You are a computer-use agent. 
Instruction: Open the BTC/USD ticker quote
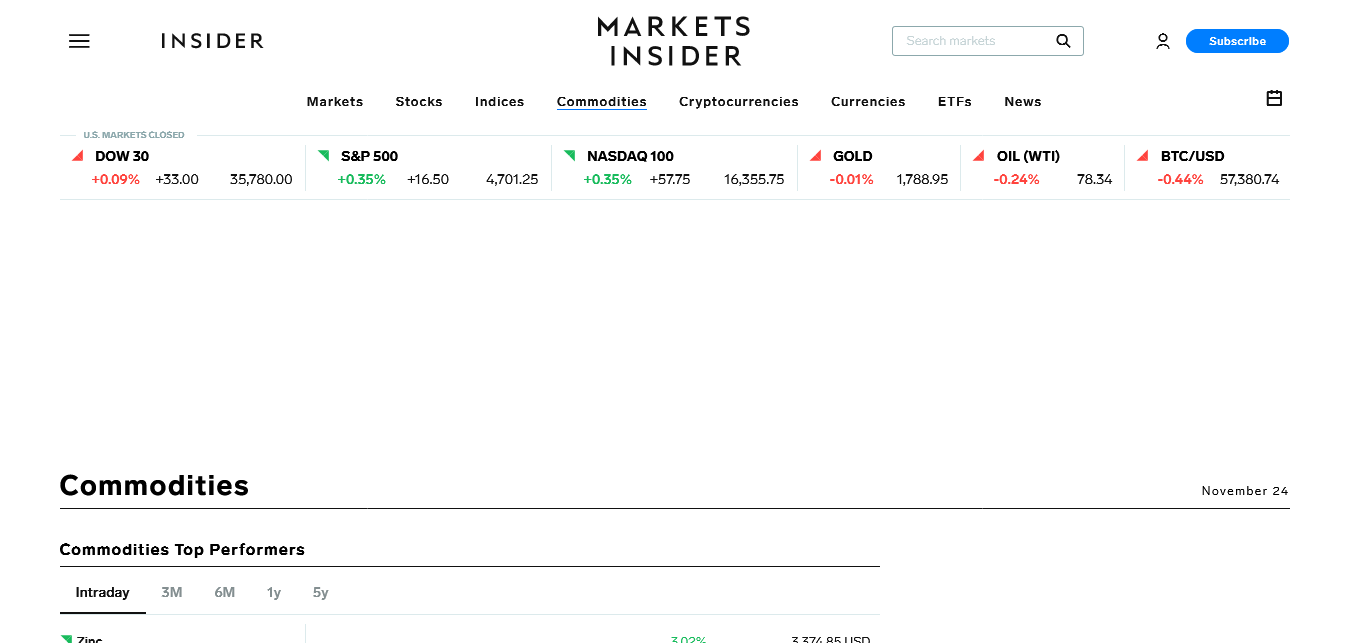coord(1192,156)
